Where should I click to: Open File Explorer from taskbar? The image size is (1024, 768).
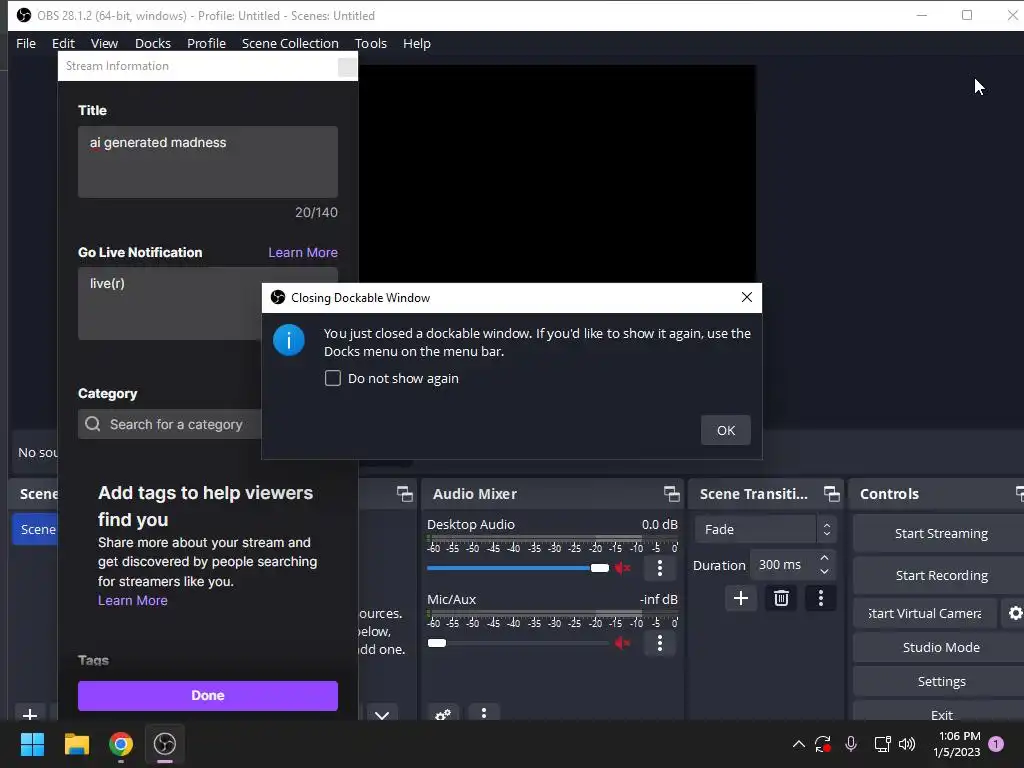point(76,744)
